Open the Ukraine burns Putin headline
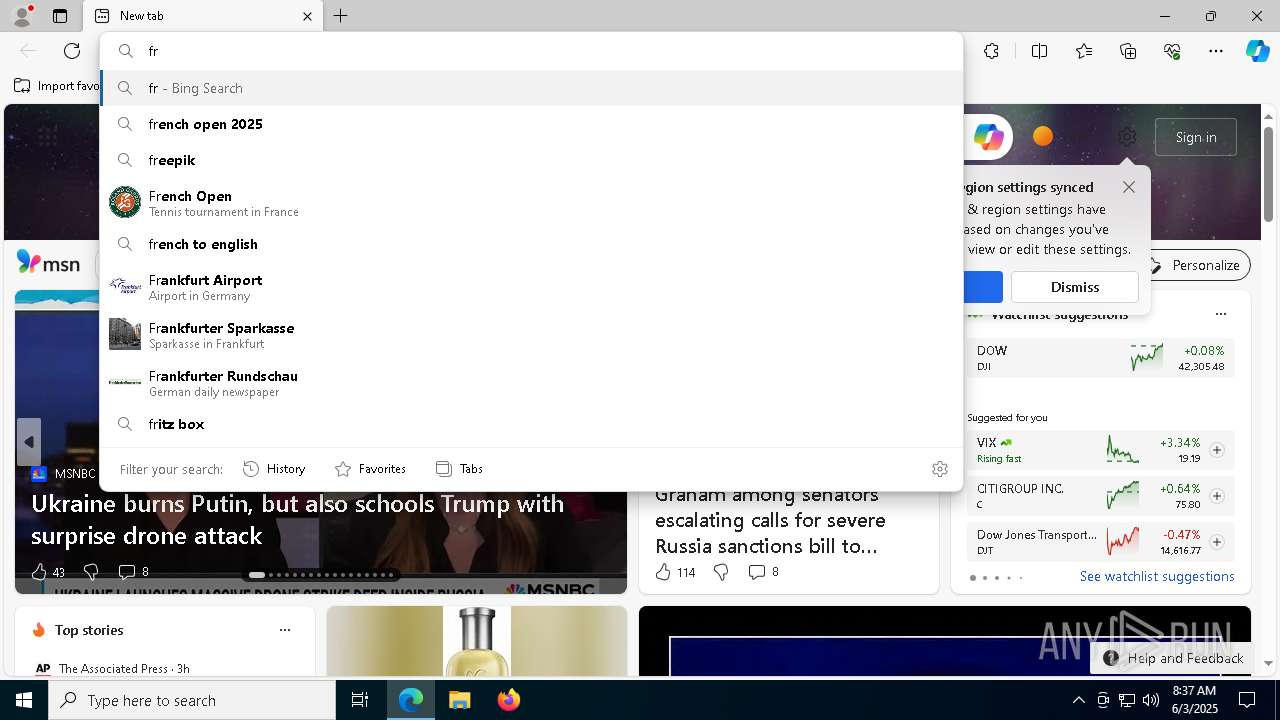Screen dimensions: 1280x720 (298, 520)
